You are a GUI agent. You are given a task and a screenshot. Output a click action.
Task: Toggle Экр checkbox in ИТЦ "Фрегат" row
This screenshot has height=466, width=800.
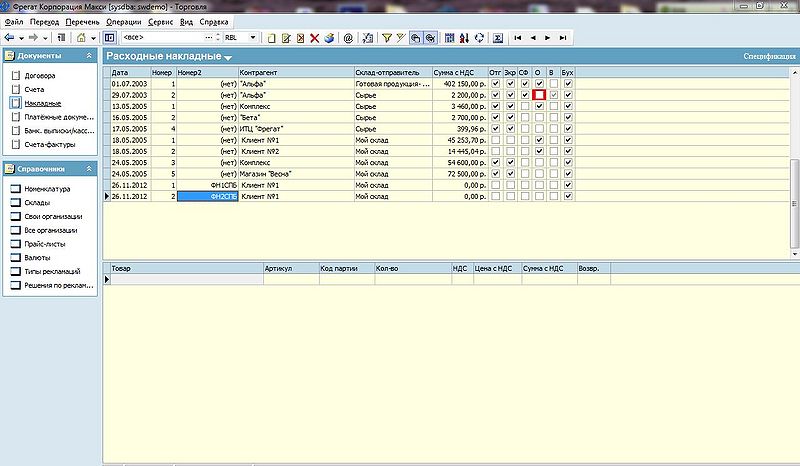click(x=510, y=129)
